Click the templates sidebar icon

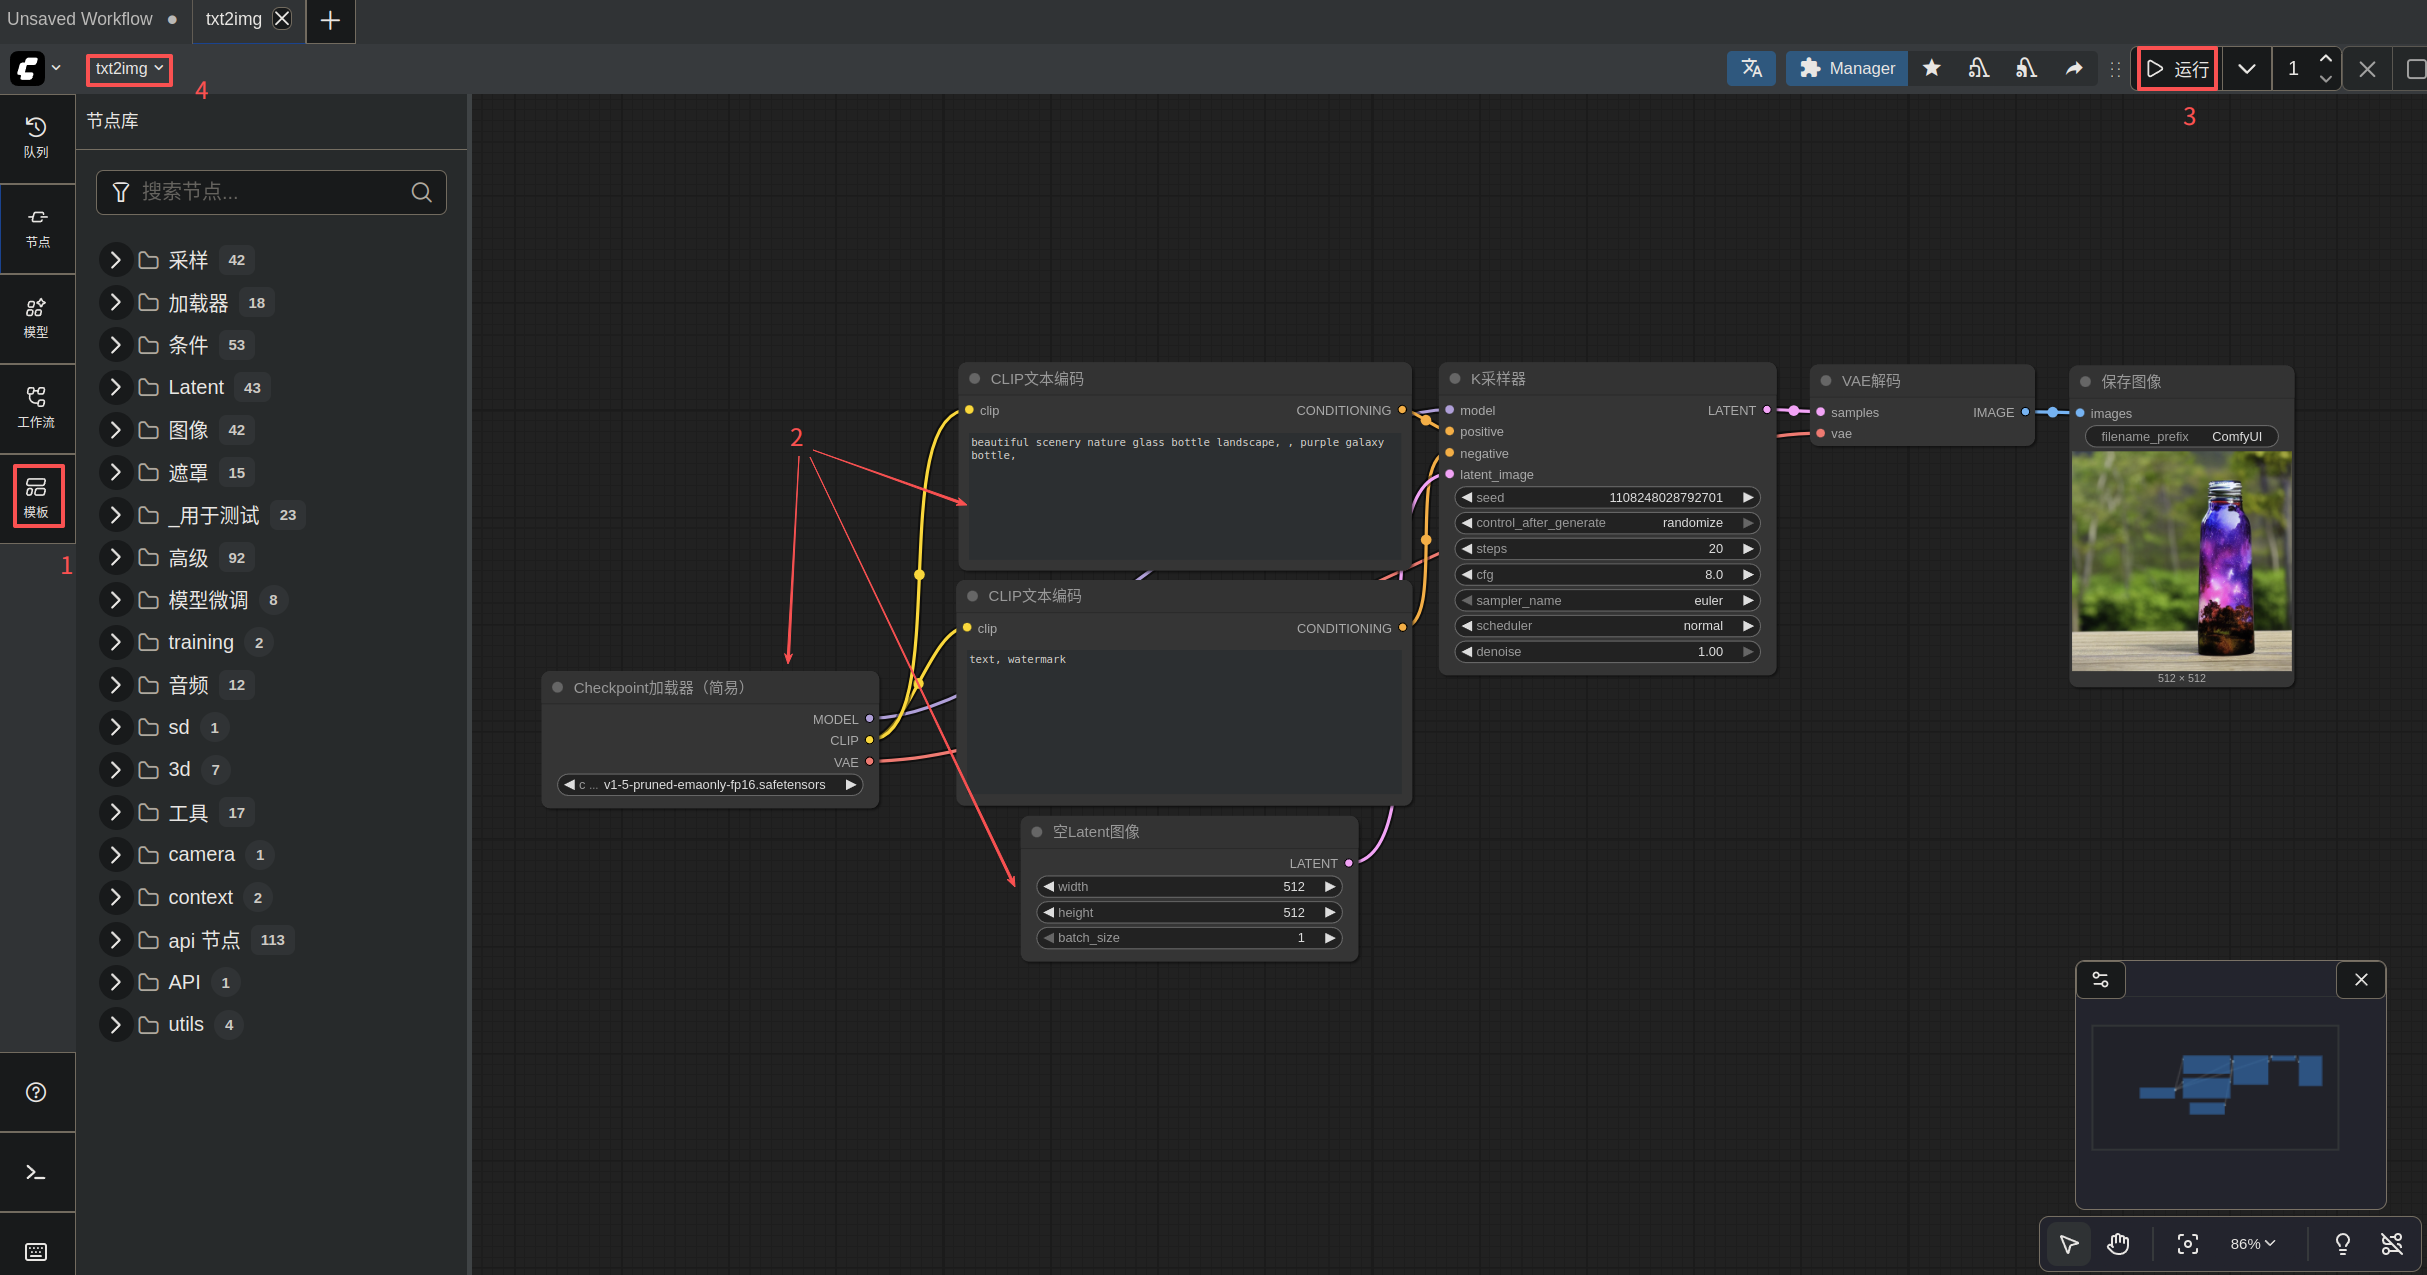37,496
